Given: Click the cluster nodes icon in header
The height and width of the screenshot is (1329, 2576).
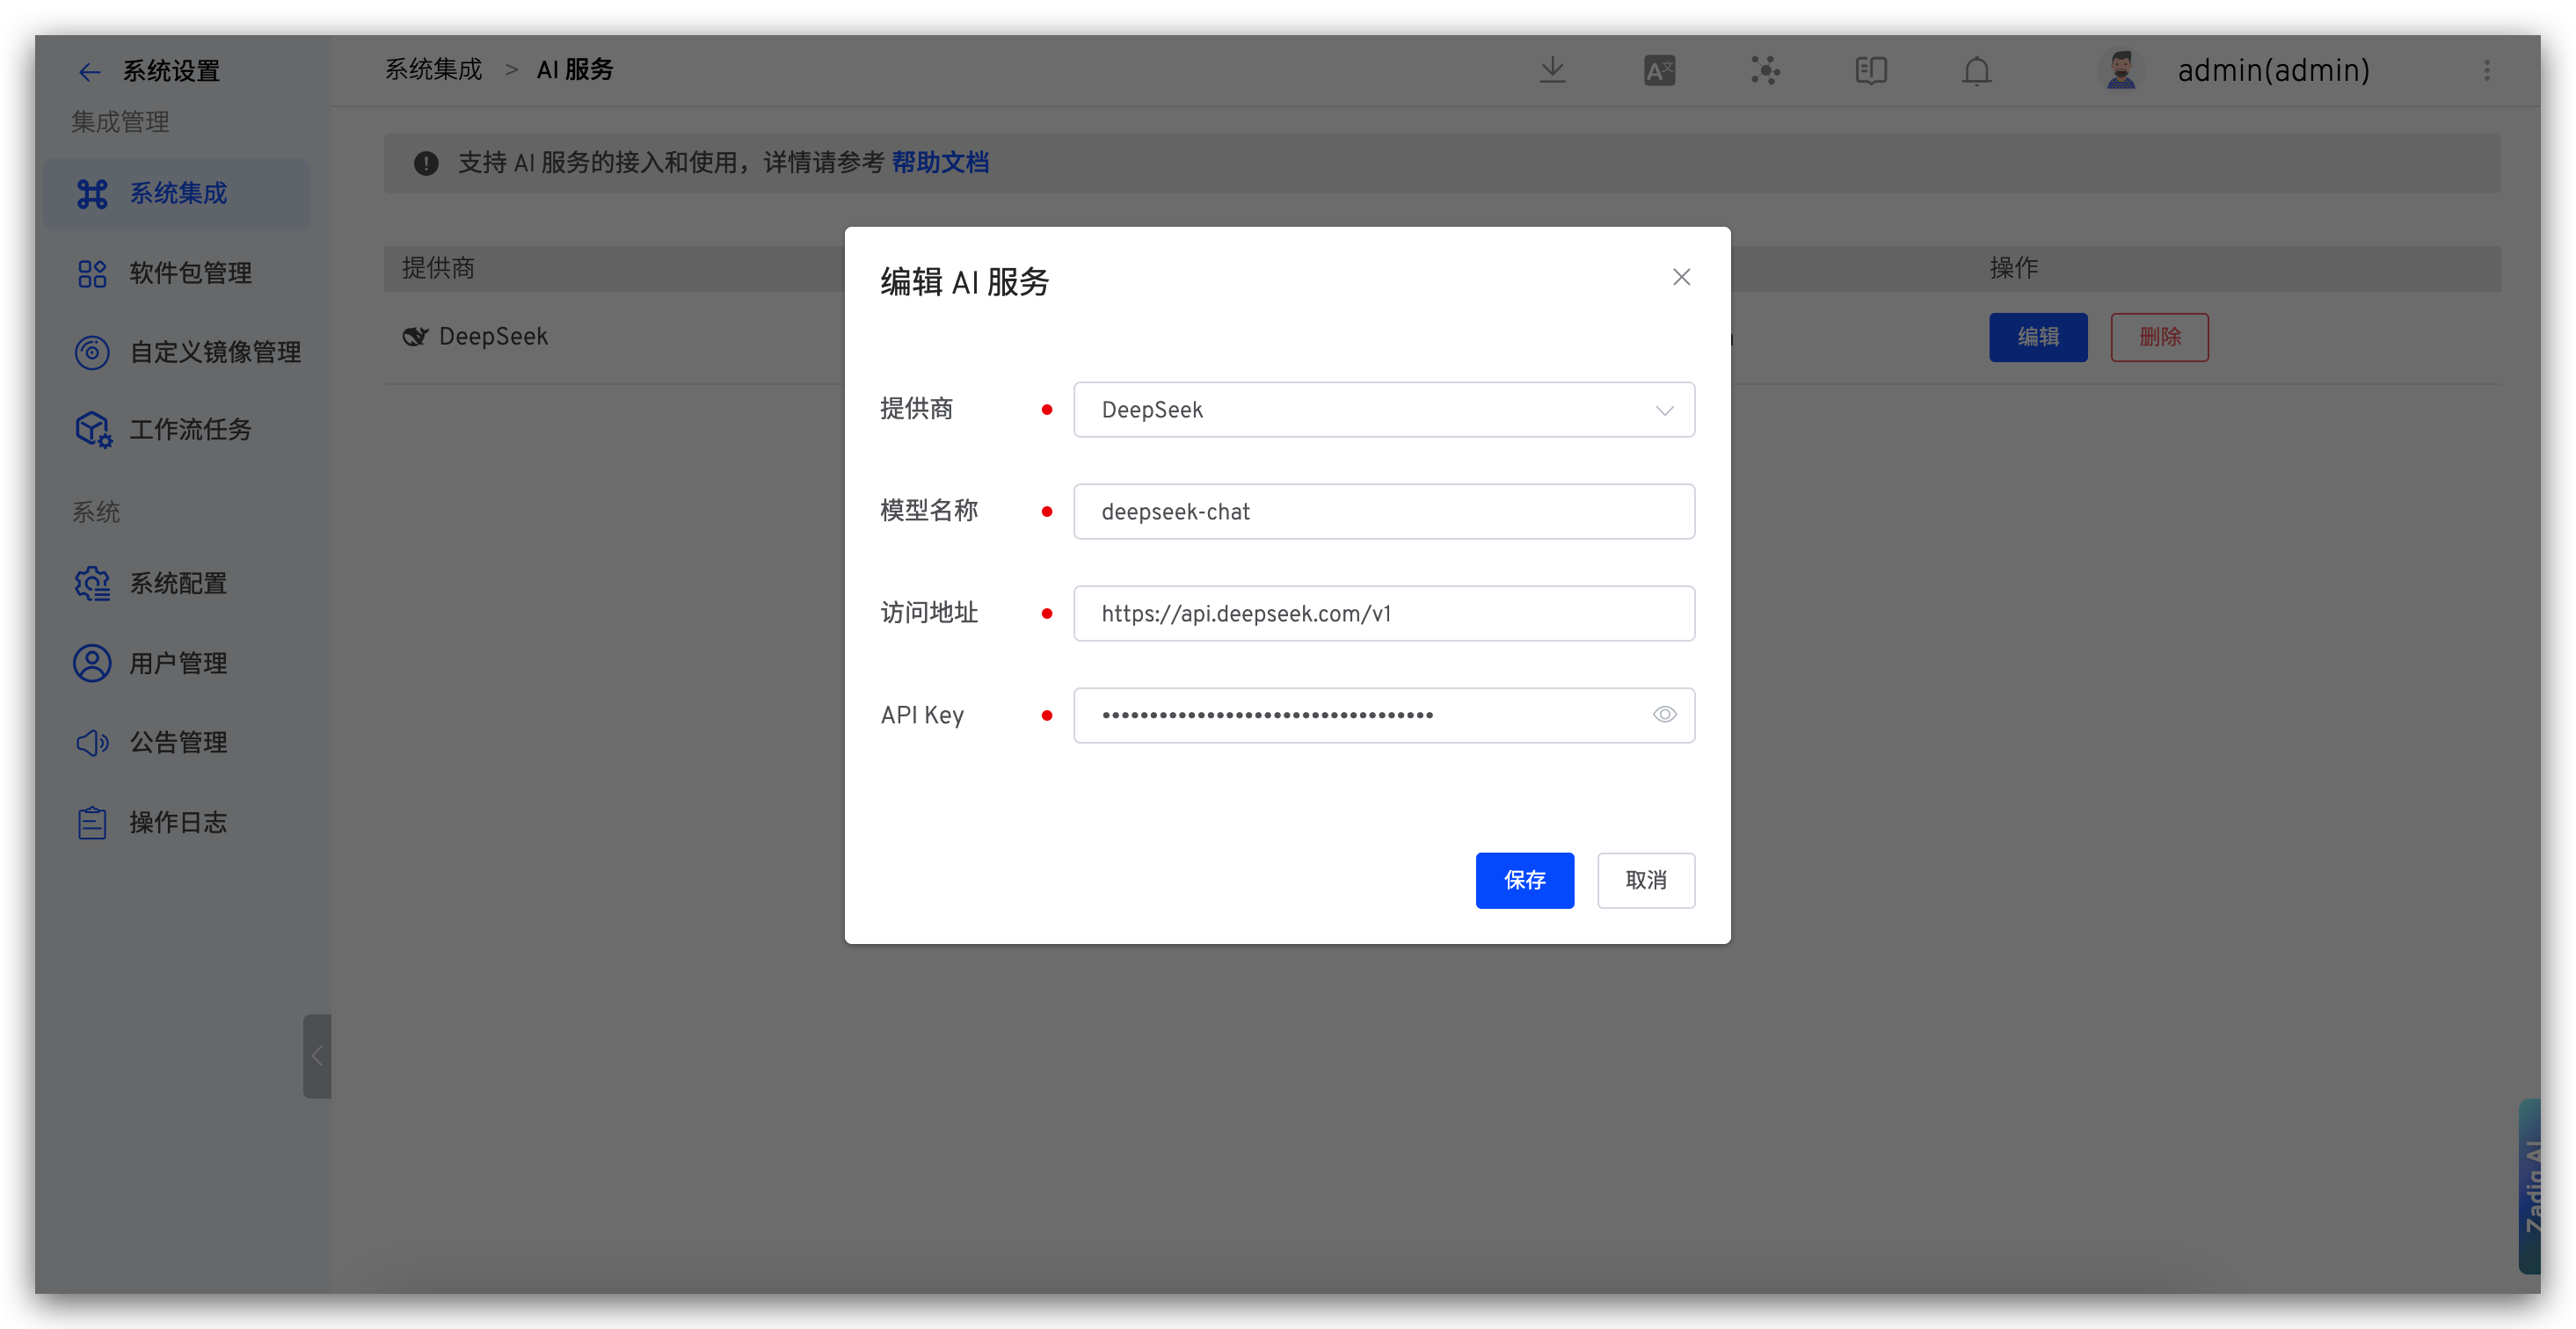Looking at the screenshot, I should [x=1765, y=70].
